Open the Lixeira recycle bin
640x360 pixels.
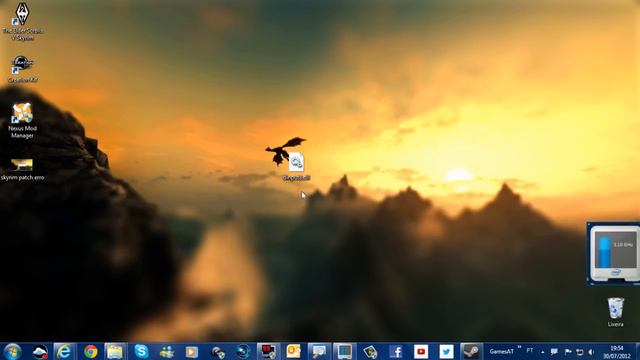[616, 312]
